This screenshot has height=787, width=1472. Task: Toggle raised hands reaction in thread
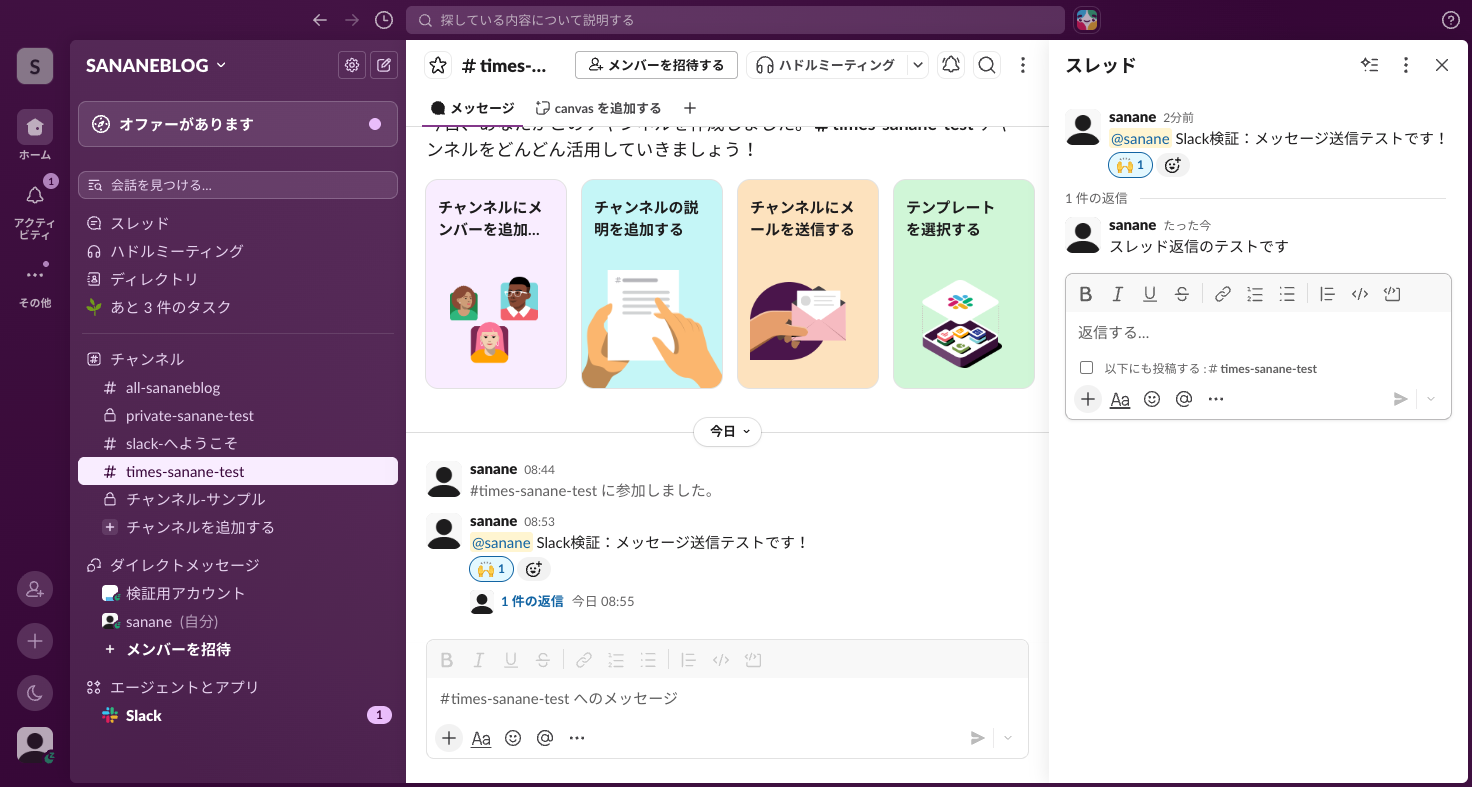pyautogui.click(x=1131, y=165)
